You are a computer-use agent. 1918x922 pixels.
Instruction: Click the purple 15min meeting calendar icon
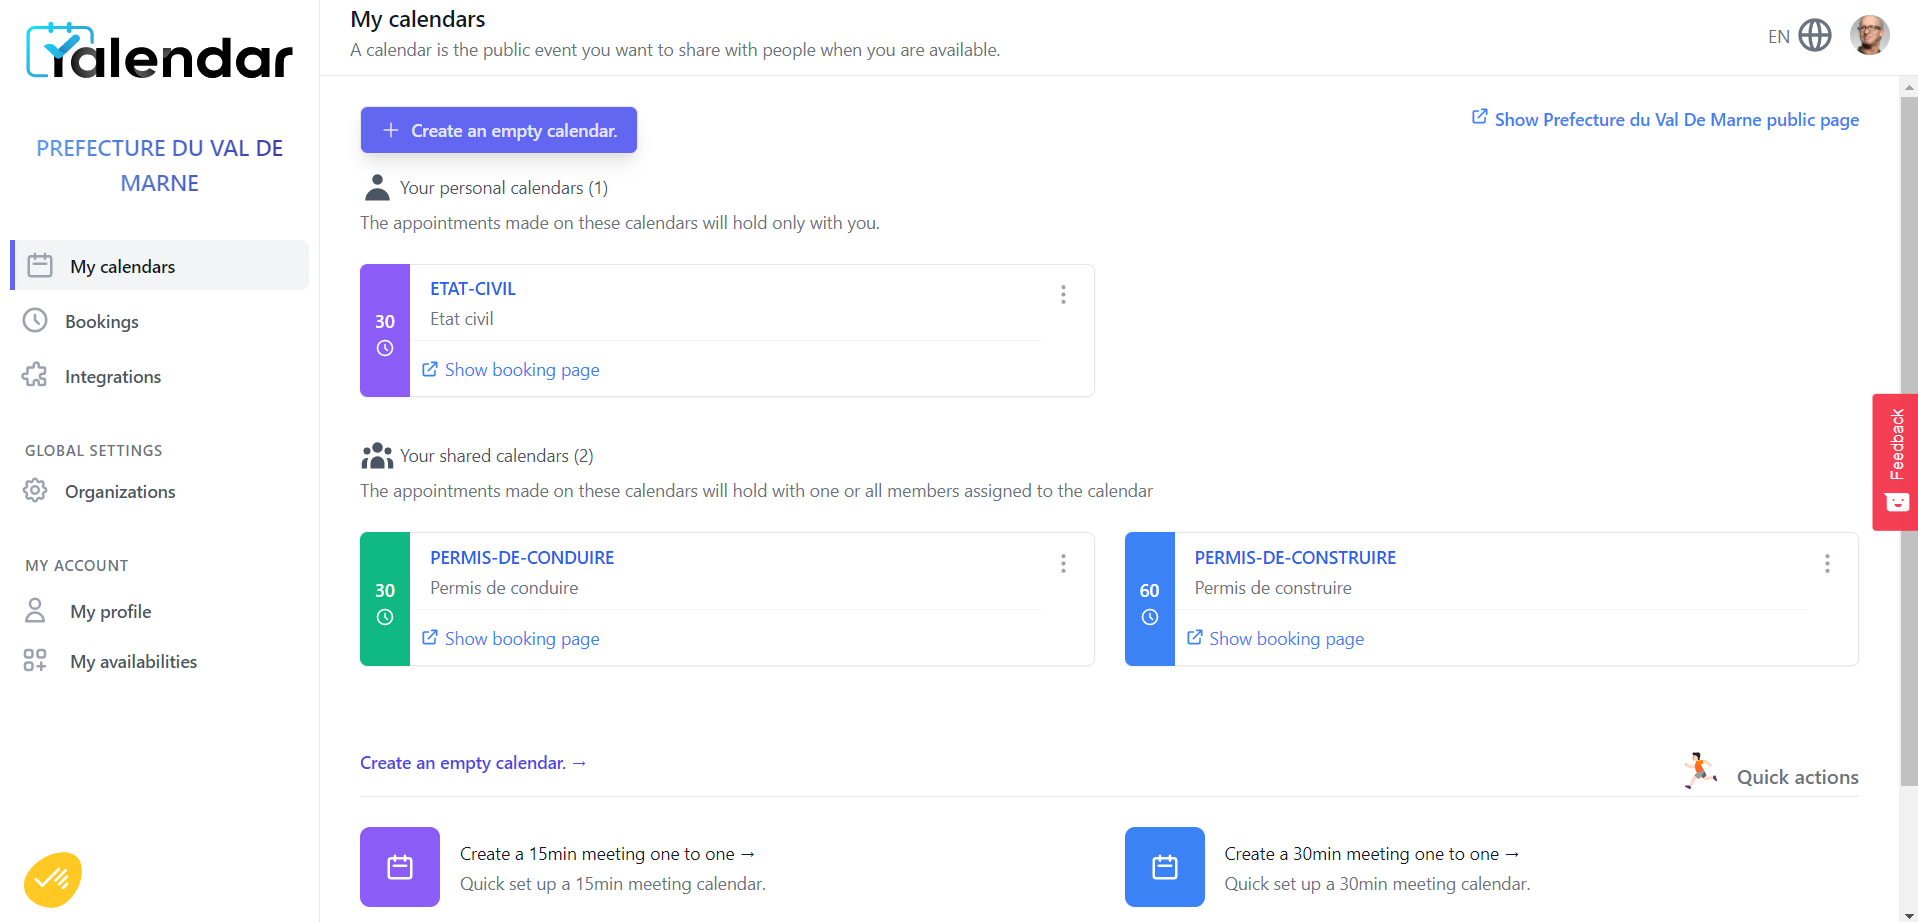[400, 867]
